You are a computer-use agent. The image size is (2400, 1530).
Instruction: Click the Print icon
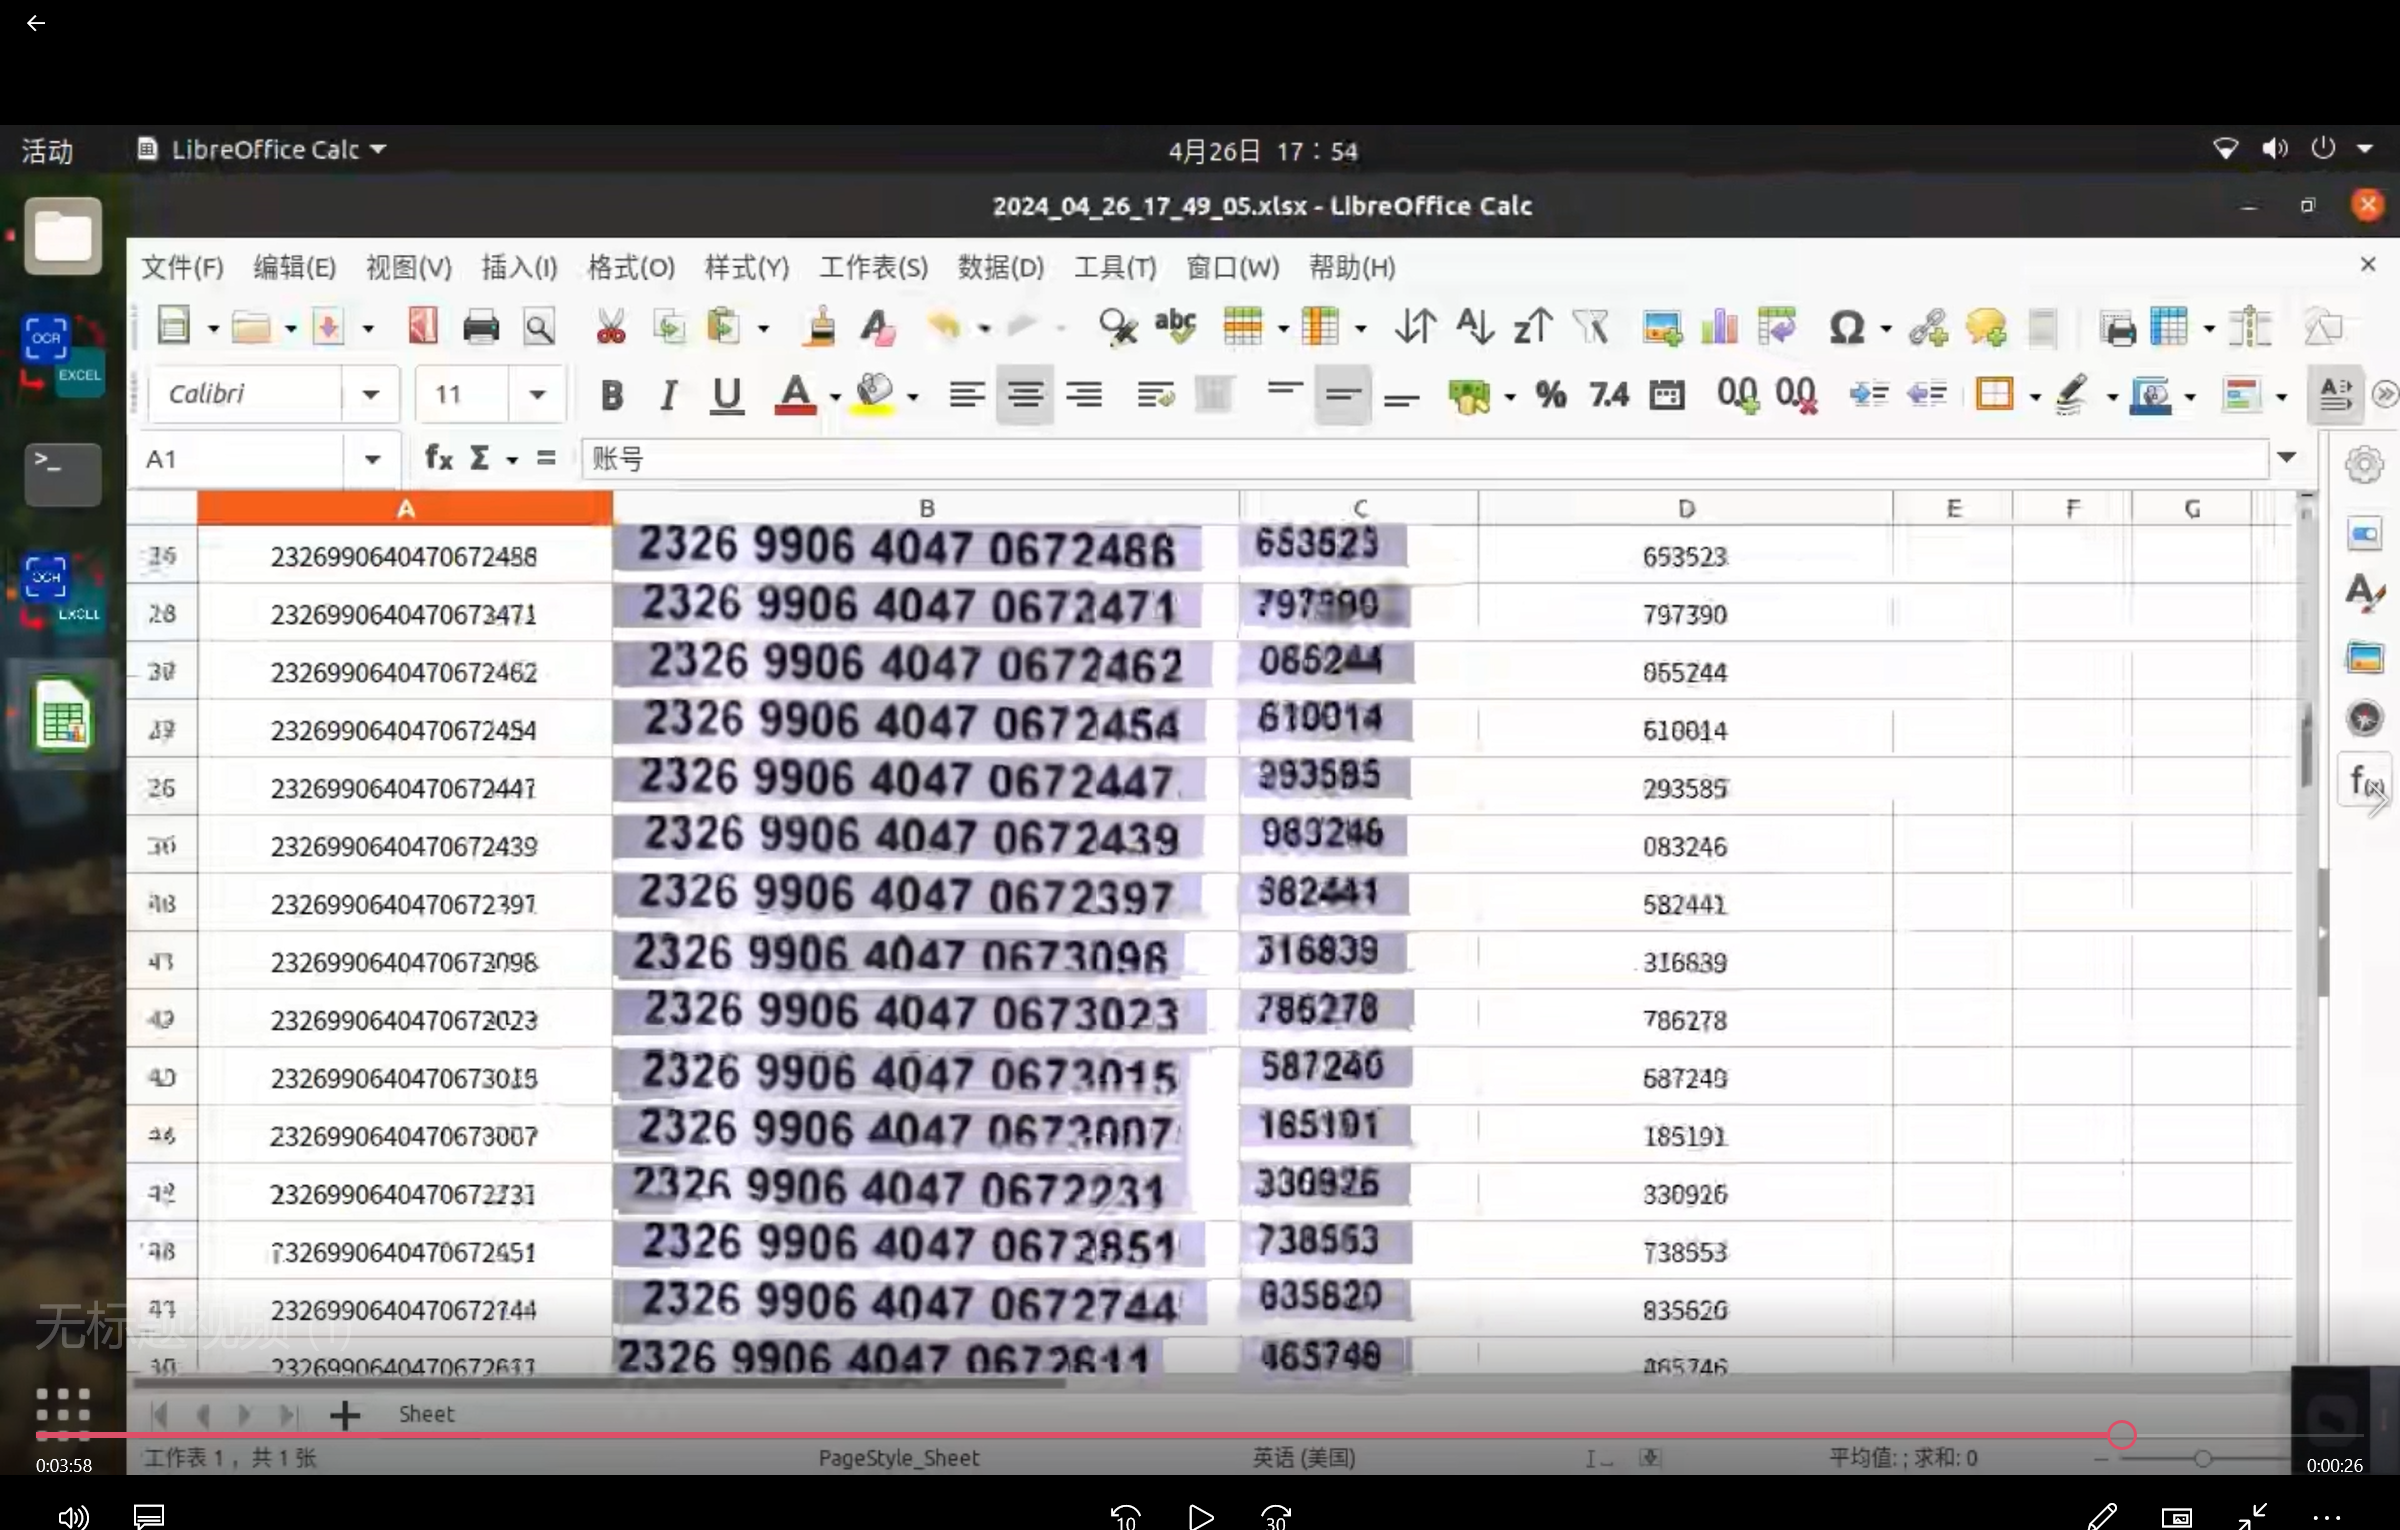(x=481, y=327)
